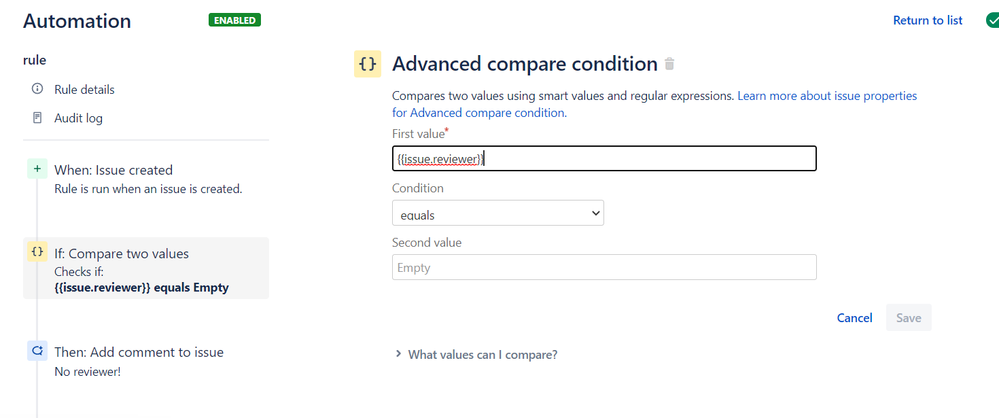
Task: Click the green checkmark icon at top right
Action: click(x=992, y=20)
